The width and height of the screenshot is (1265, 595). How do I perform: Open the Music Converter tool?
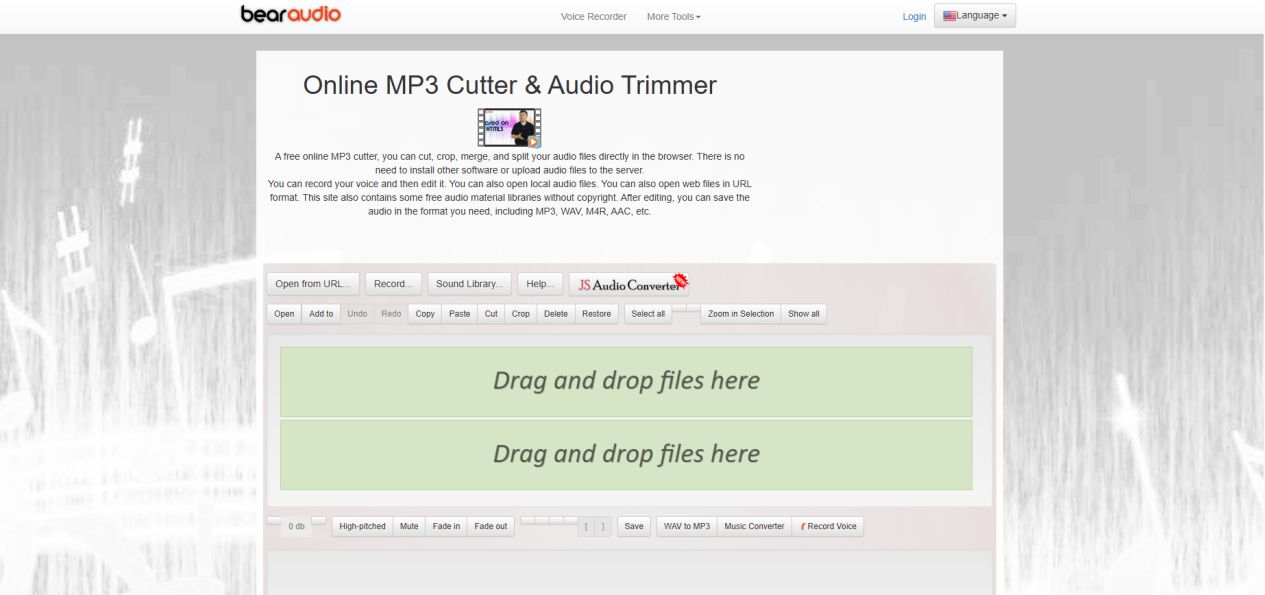point(754,526)
